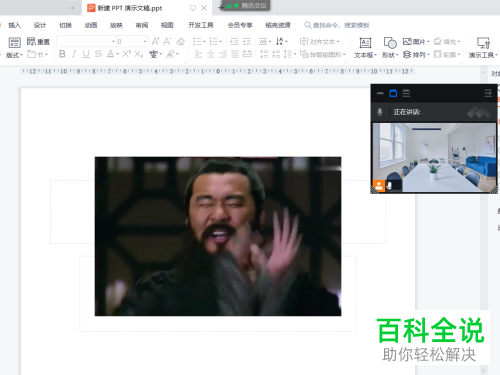Click the decrease font size A- icon

click(x=167, y=41)
